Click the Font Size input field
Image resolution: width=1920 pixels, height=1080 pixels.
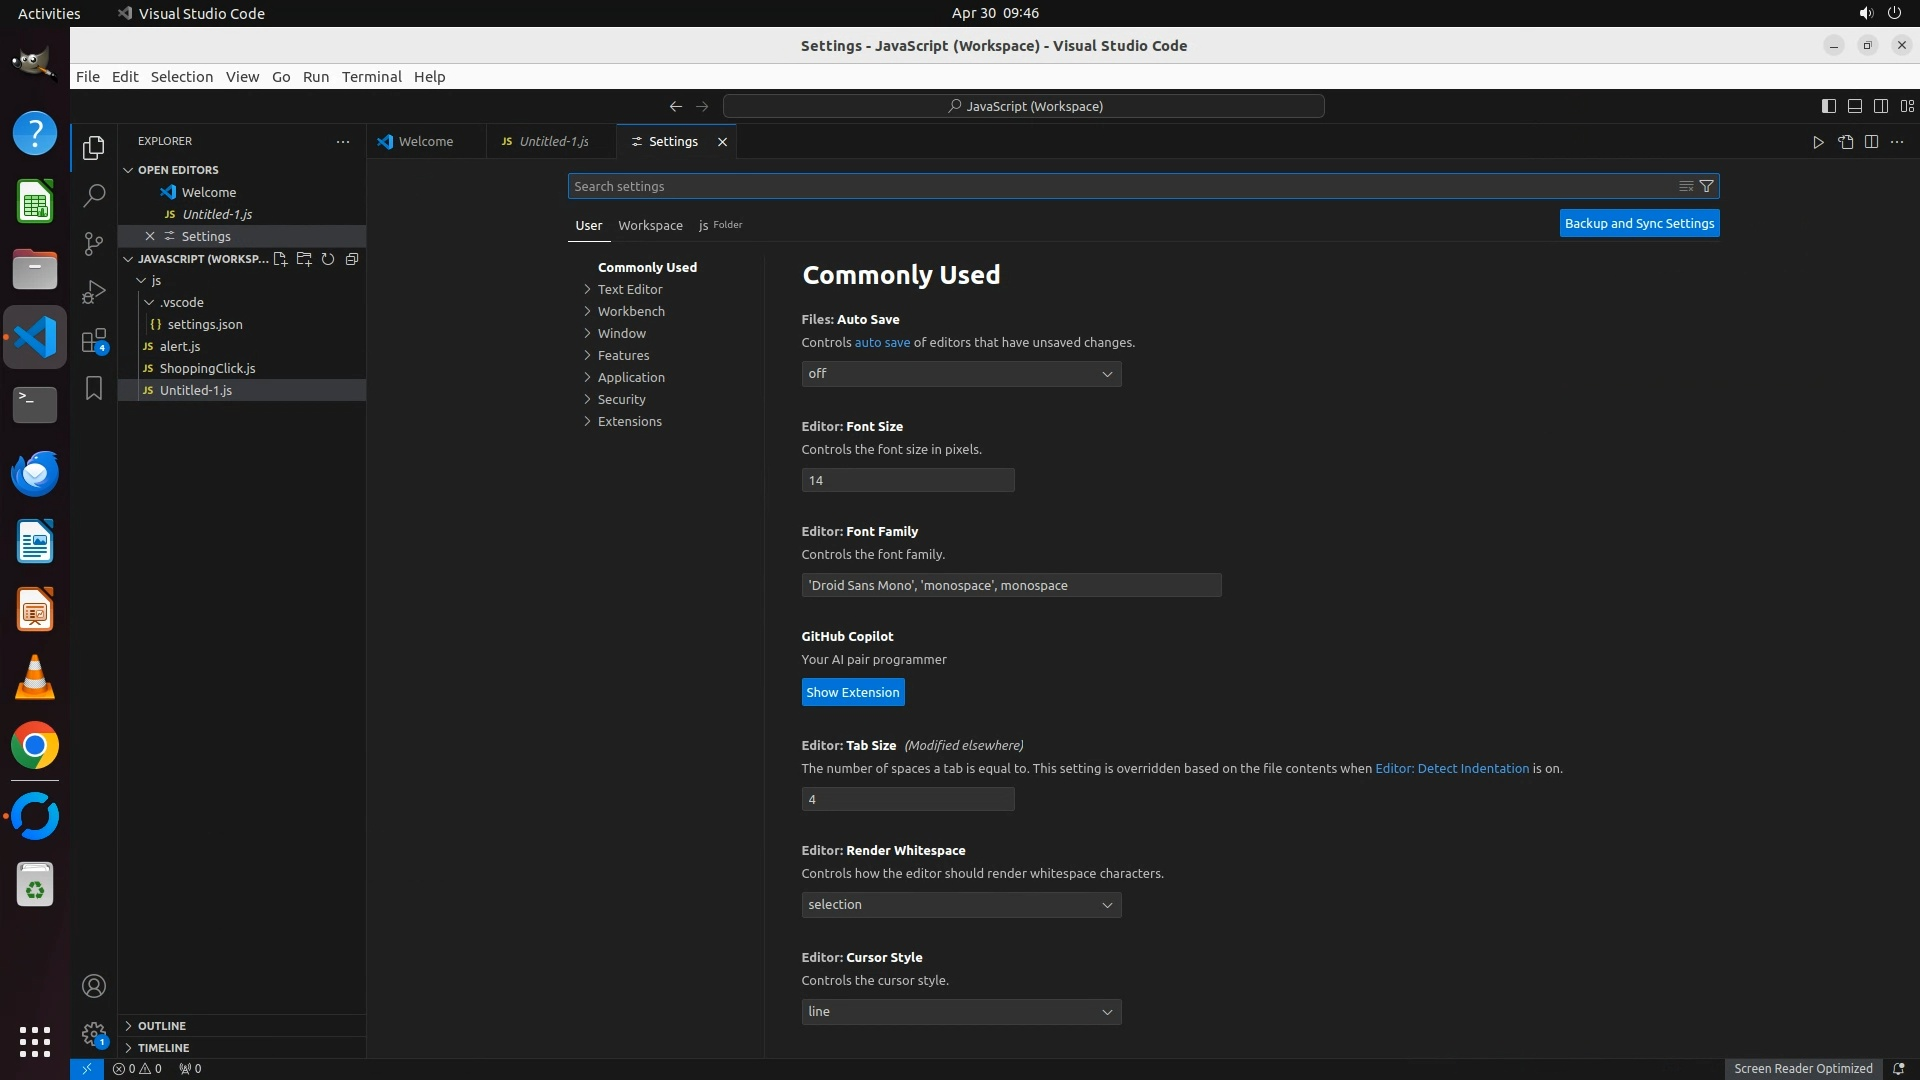coord(907,480)
